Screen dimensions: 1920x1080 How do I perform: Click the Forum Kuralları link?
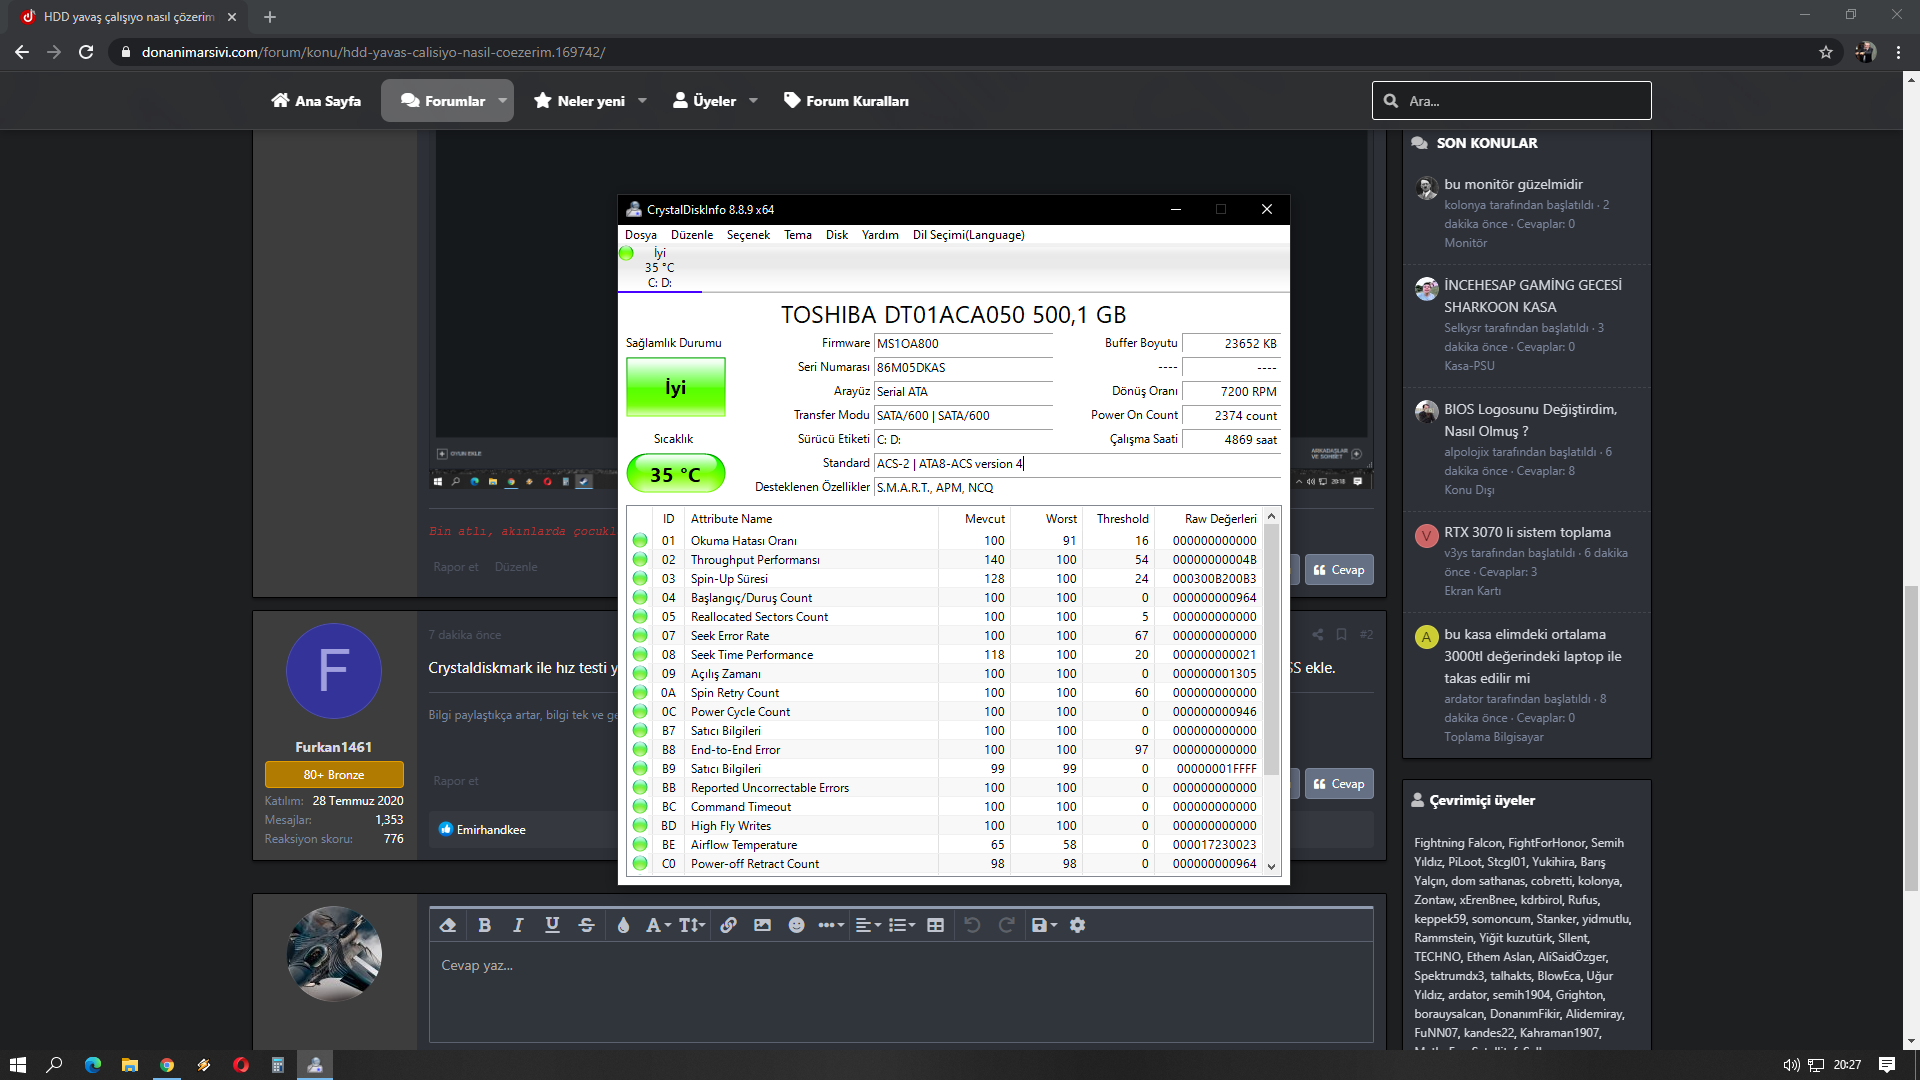tap(846, 101)
